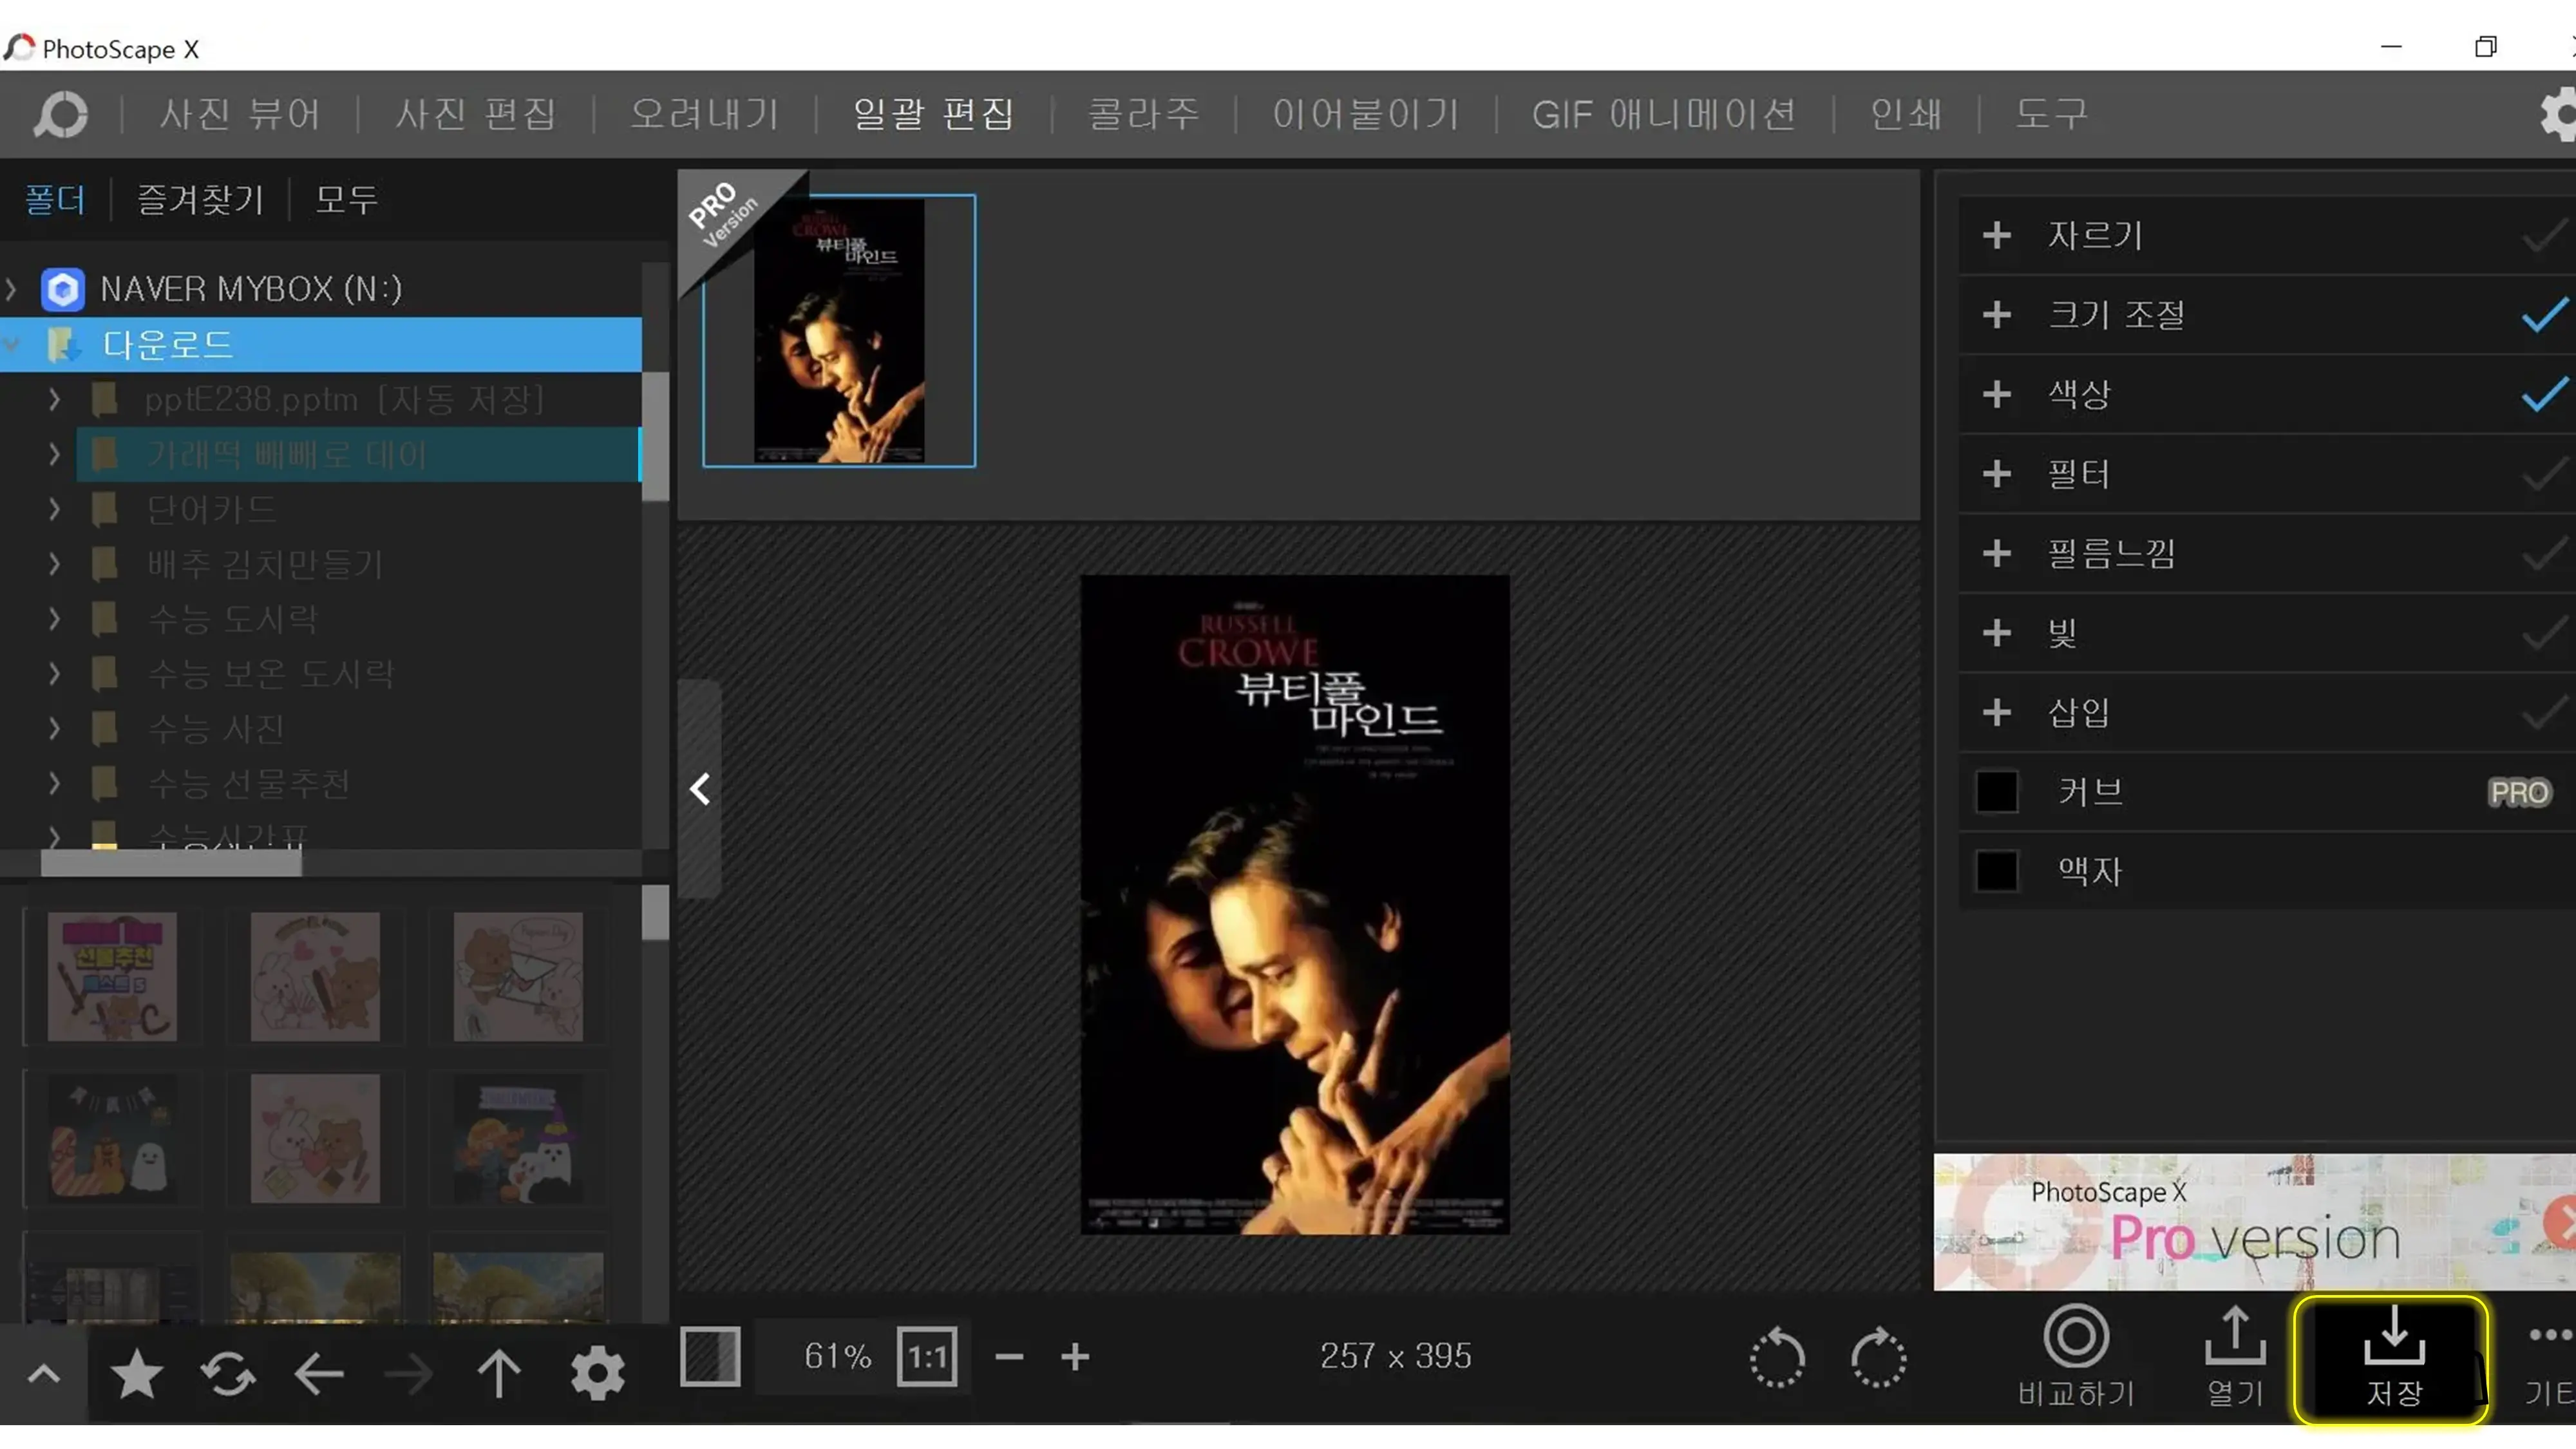Open the more options (기타) dots icon
This screenshot has width=2576, height=1449.
2550,1335
